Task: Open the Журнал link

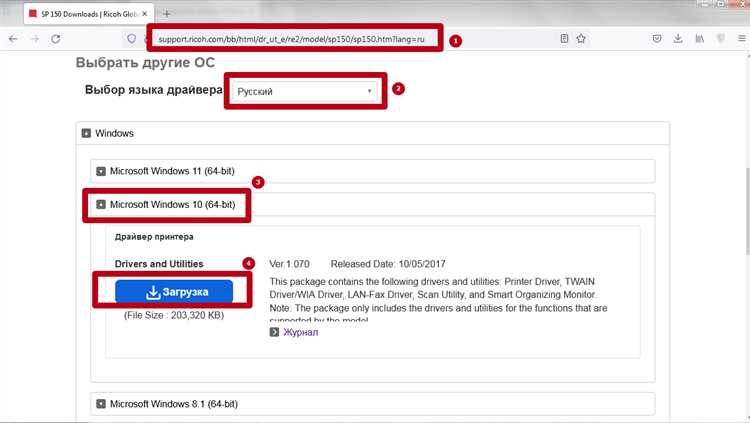Action: tap(299, 332)
